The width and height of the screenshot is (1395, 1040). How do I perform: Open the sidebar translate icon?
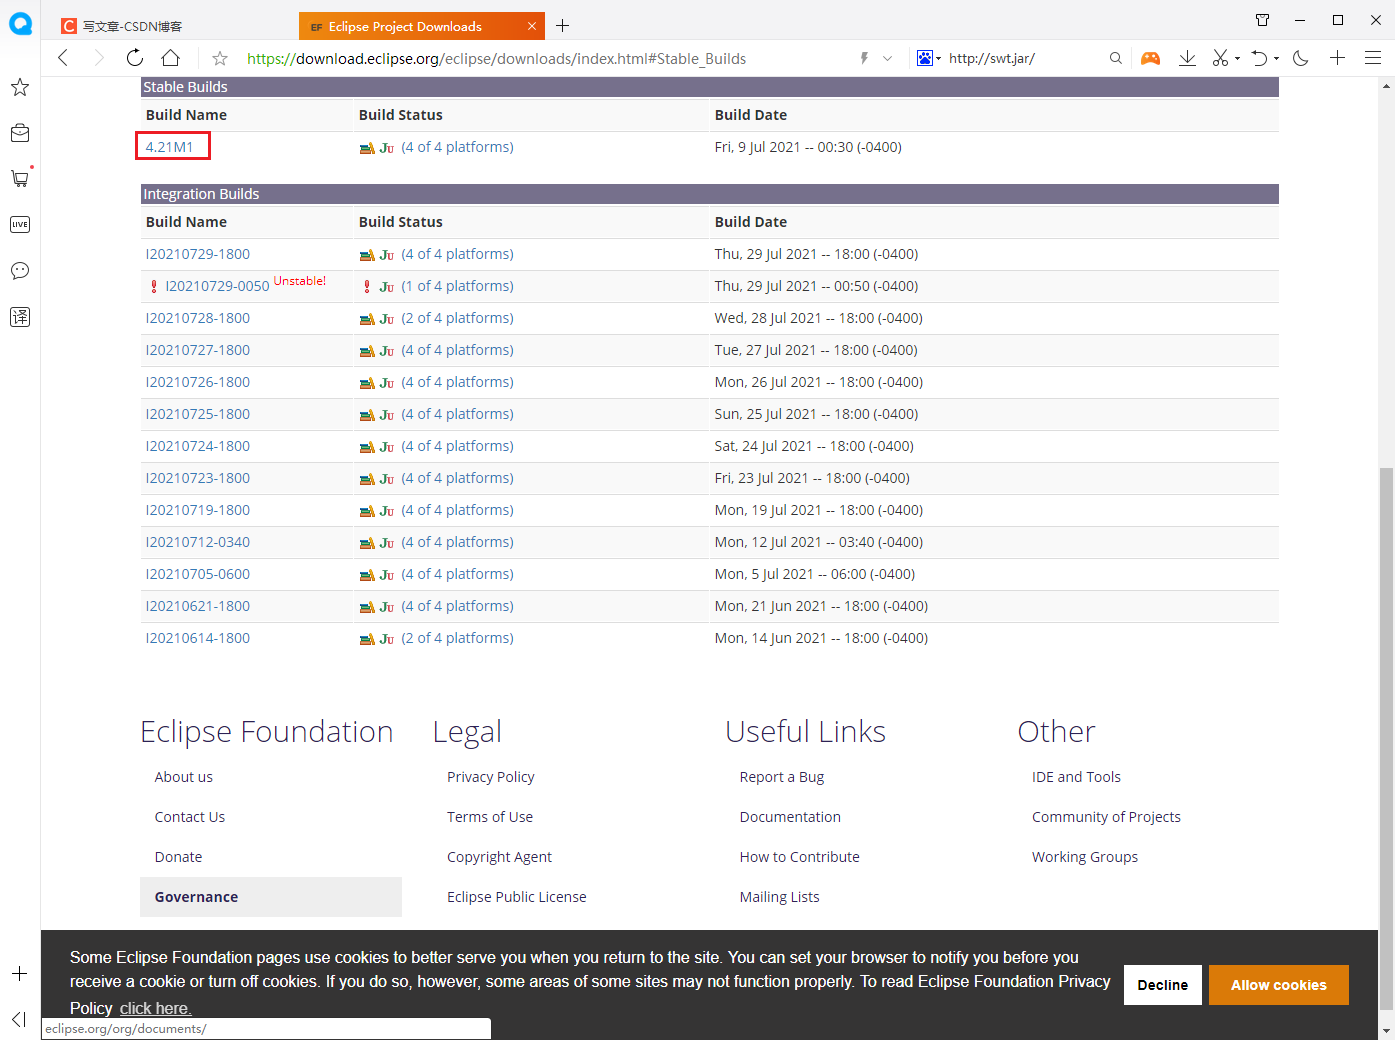tap(20, 317)
